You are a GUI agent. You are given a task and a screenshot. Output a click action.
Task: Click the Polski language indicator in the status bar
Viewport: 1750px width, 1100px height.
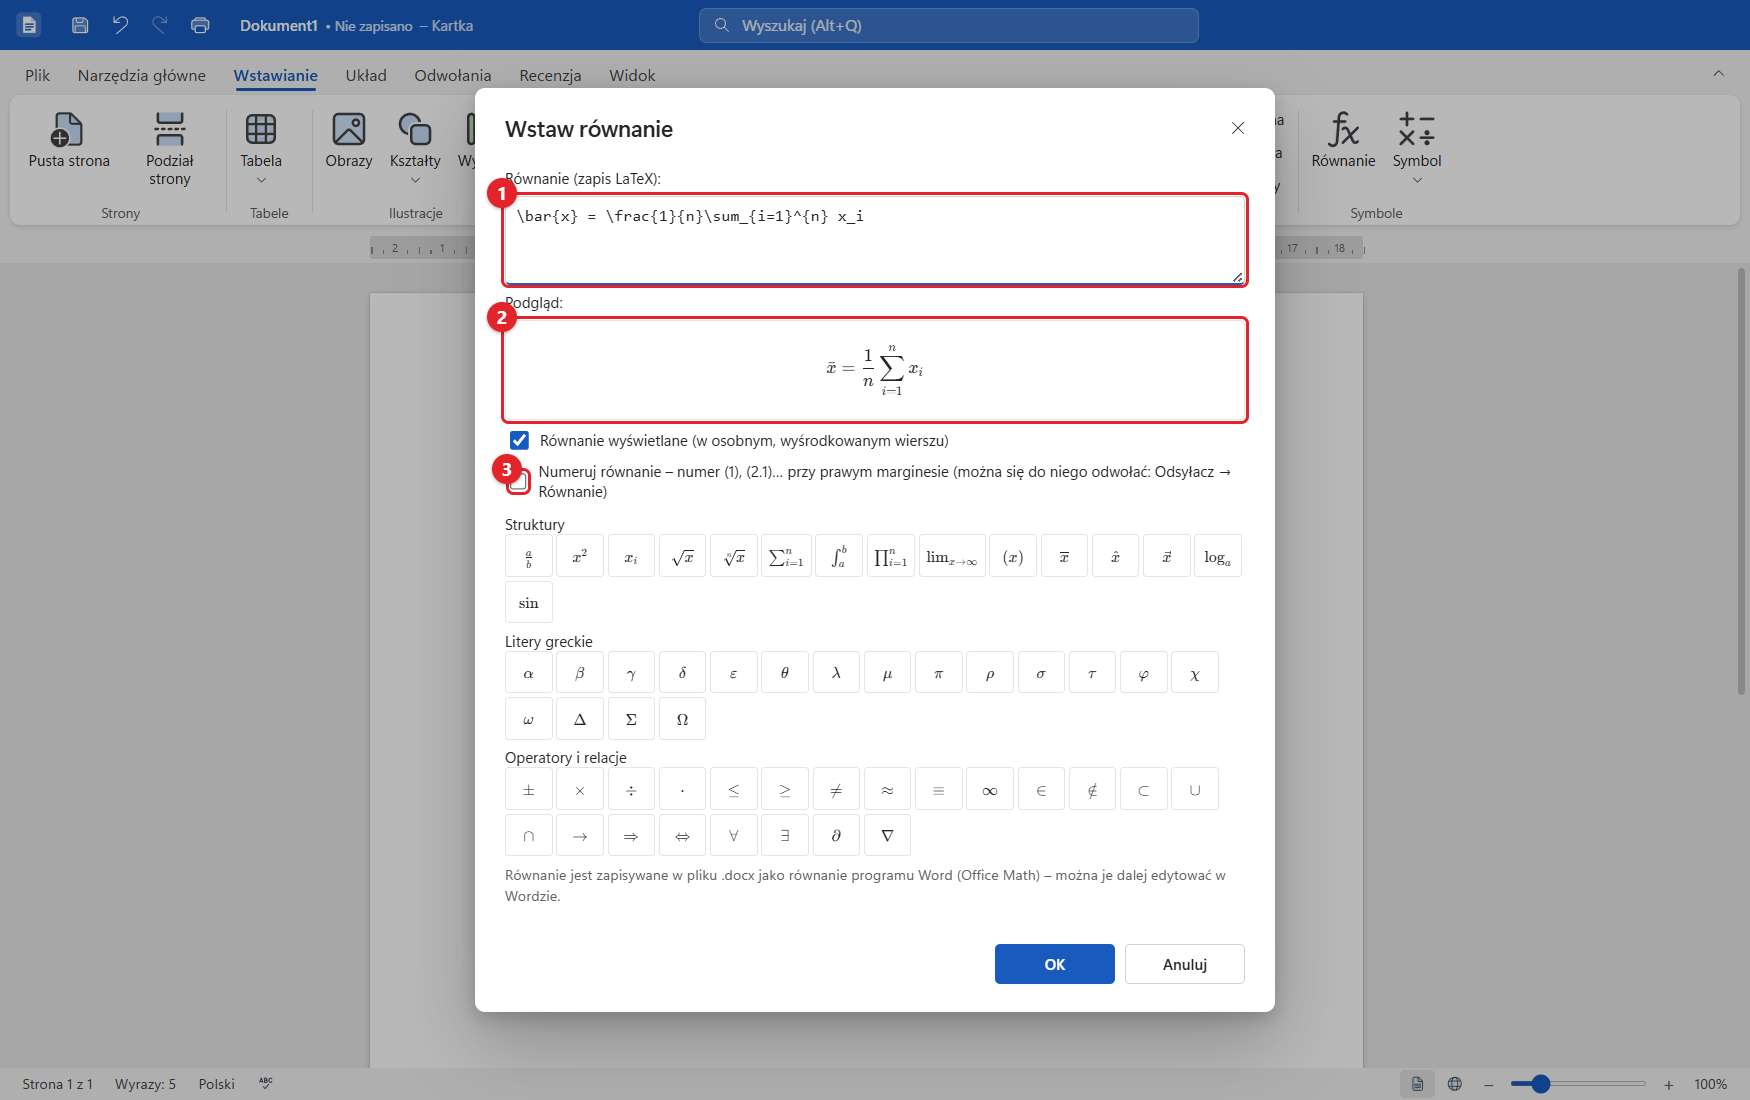pos(216,1084)
